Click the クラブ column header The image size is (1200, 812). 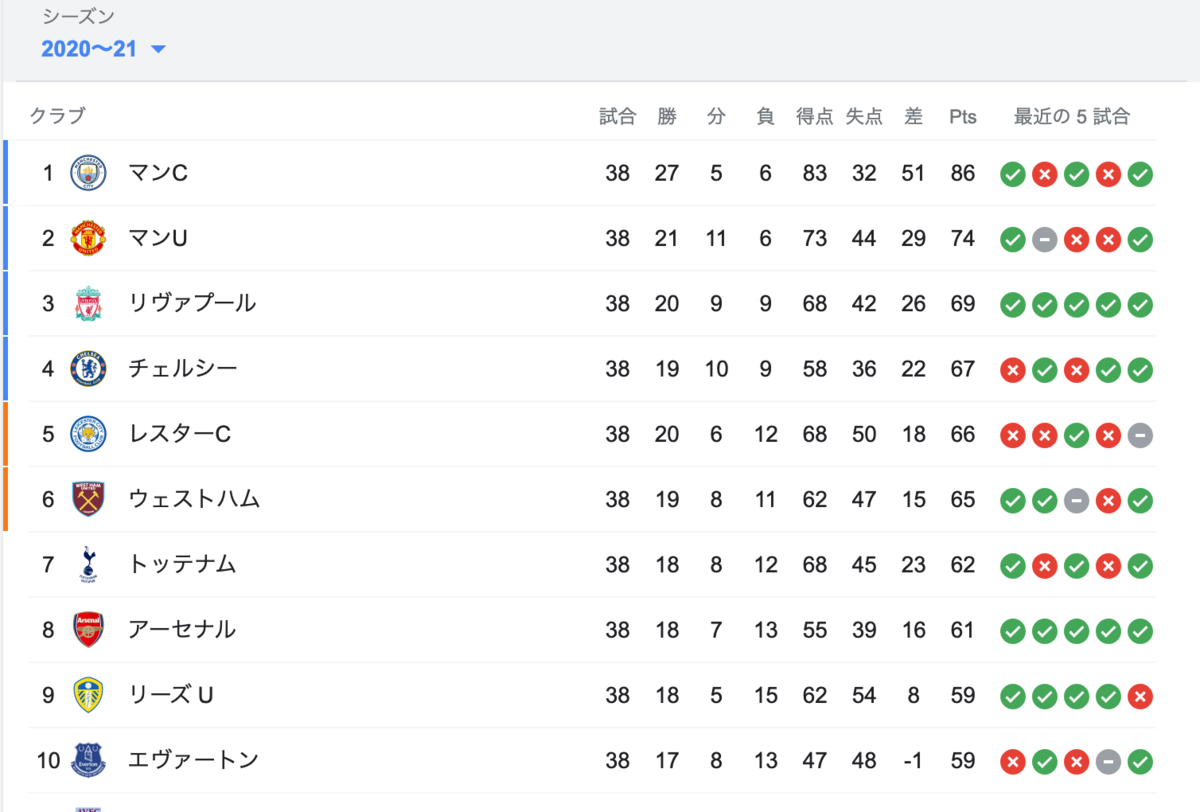pos(57,116)
